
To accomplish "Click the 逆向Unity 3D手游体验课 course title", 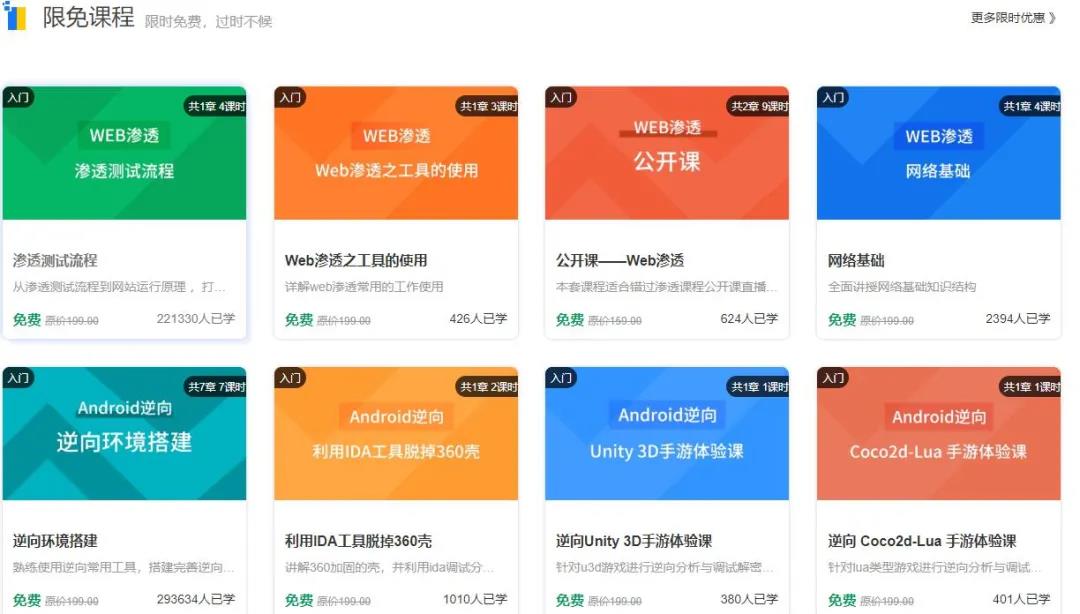I will point(634,541).
